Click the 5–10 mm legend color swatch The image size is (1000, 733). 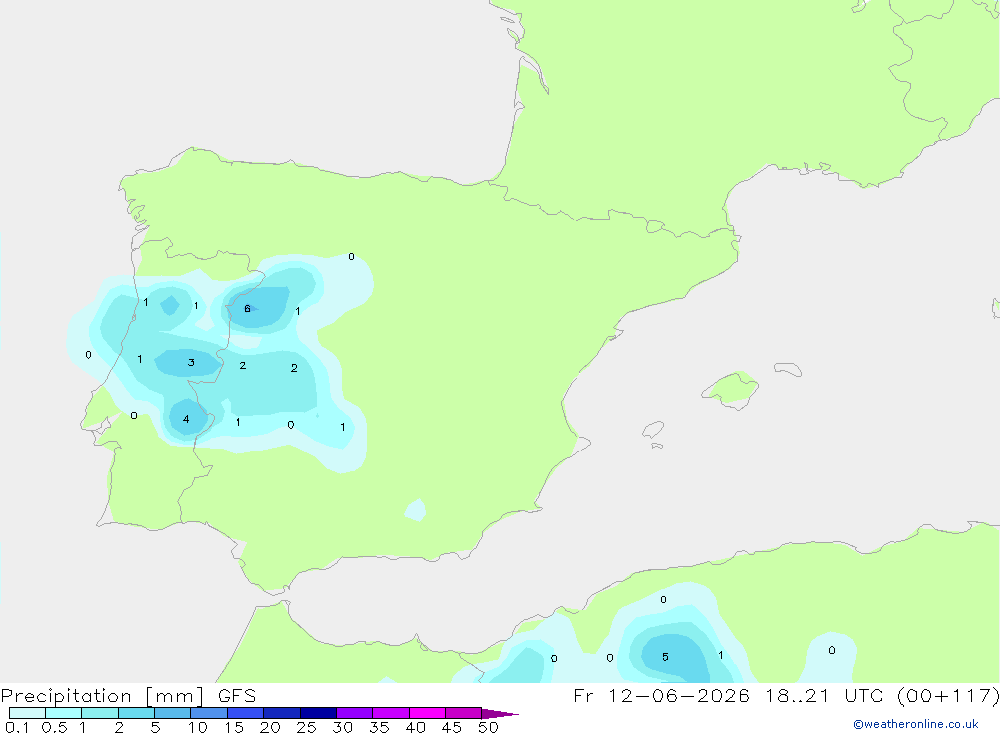pos(173,713)
